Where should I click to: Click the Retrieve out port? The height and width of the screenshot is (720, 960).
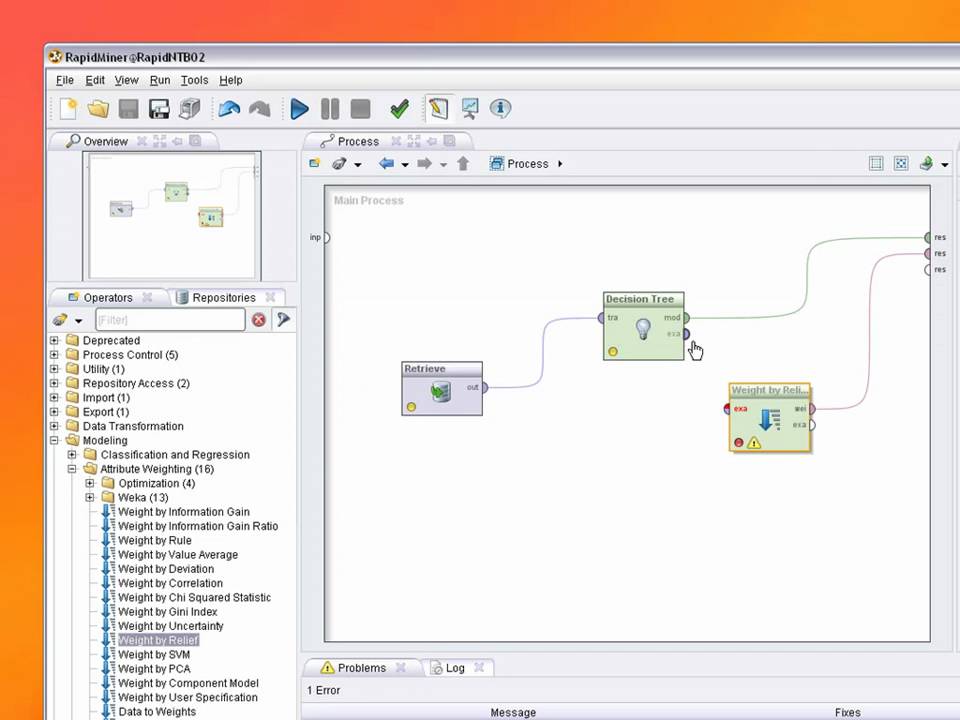[x=485, y=387]
